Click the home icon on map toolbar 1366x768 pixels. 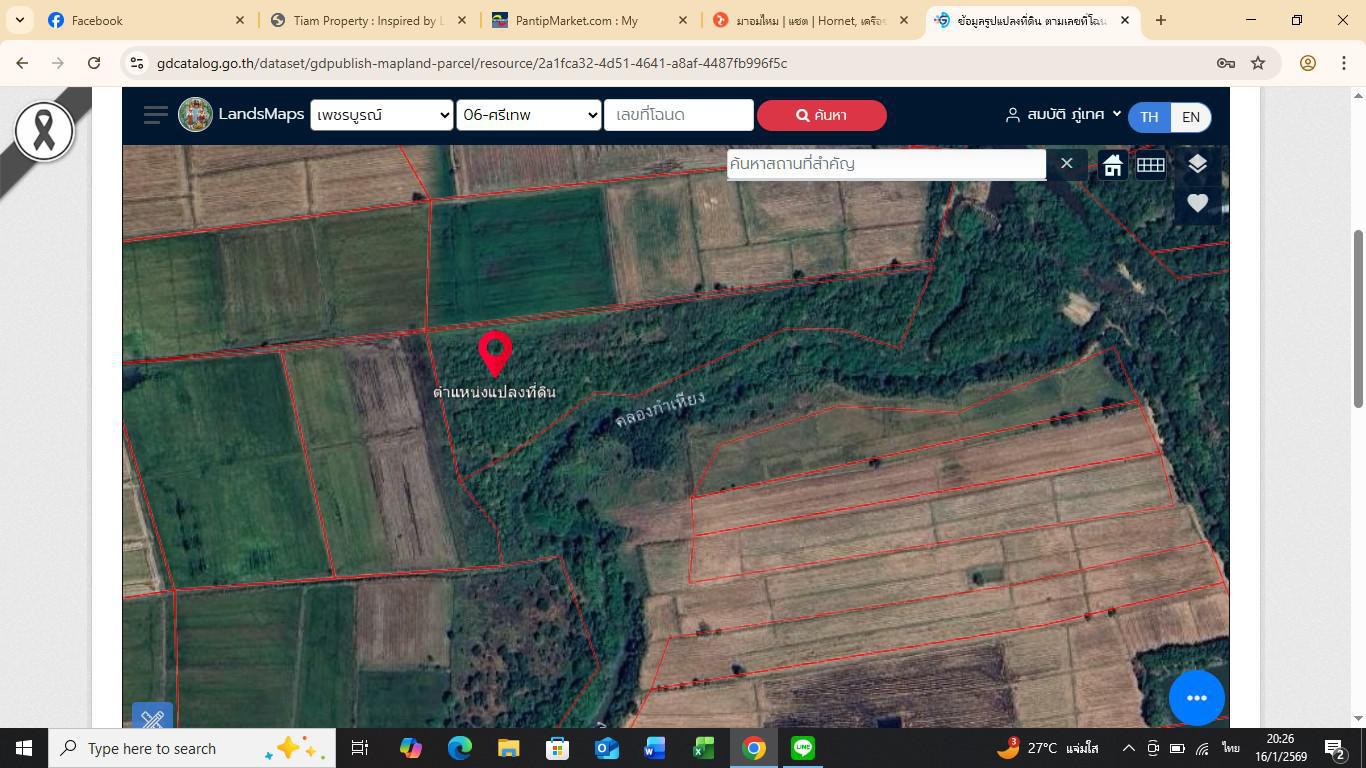tap(1112, 165)
